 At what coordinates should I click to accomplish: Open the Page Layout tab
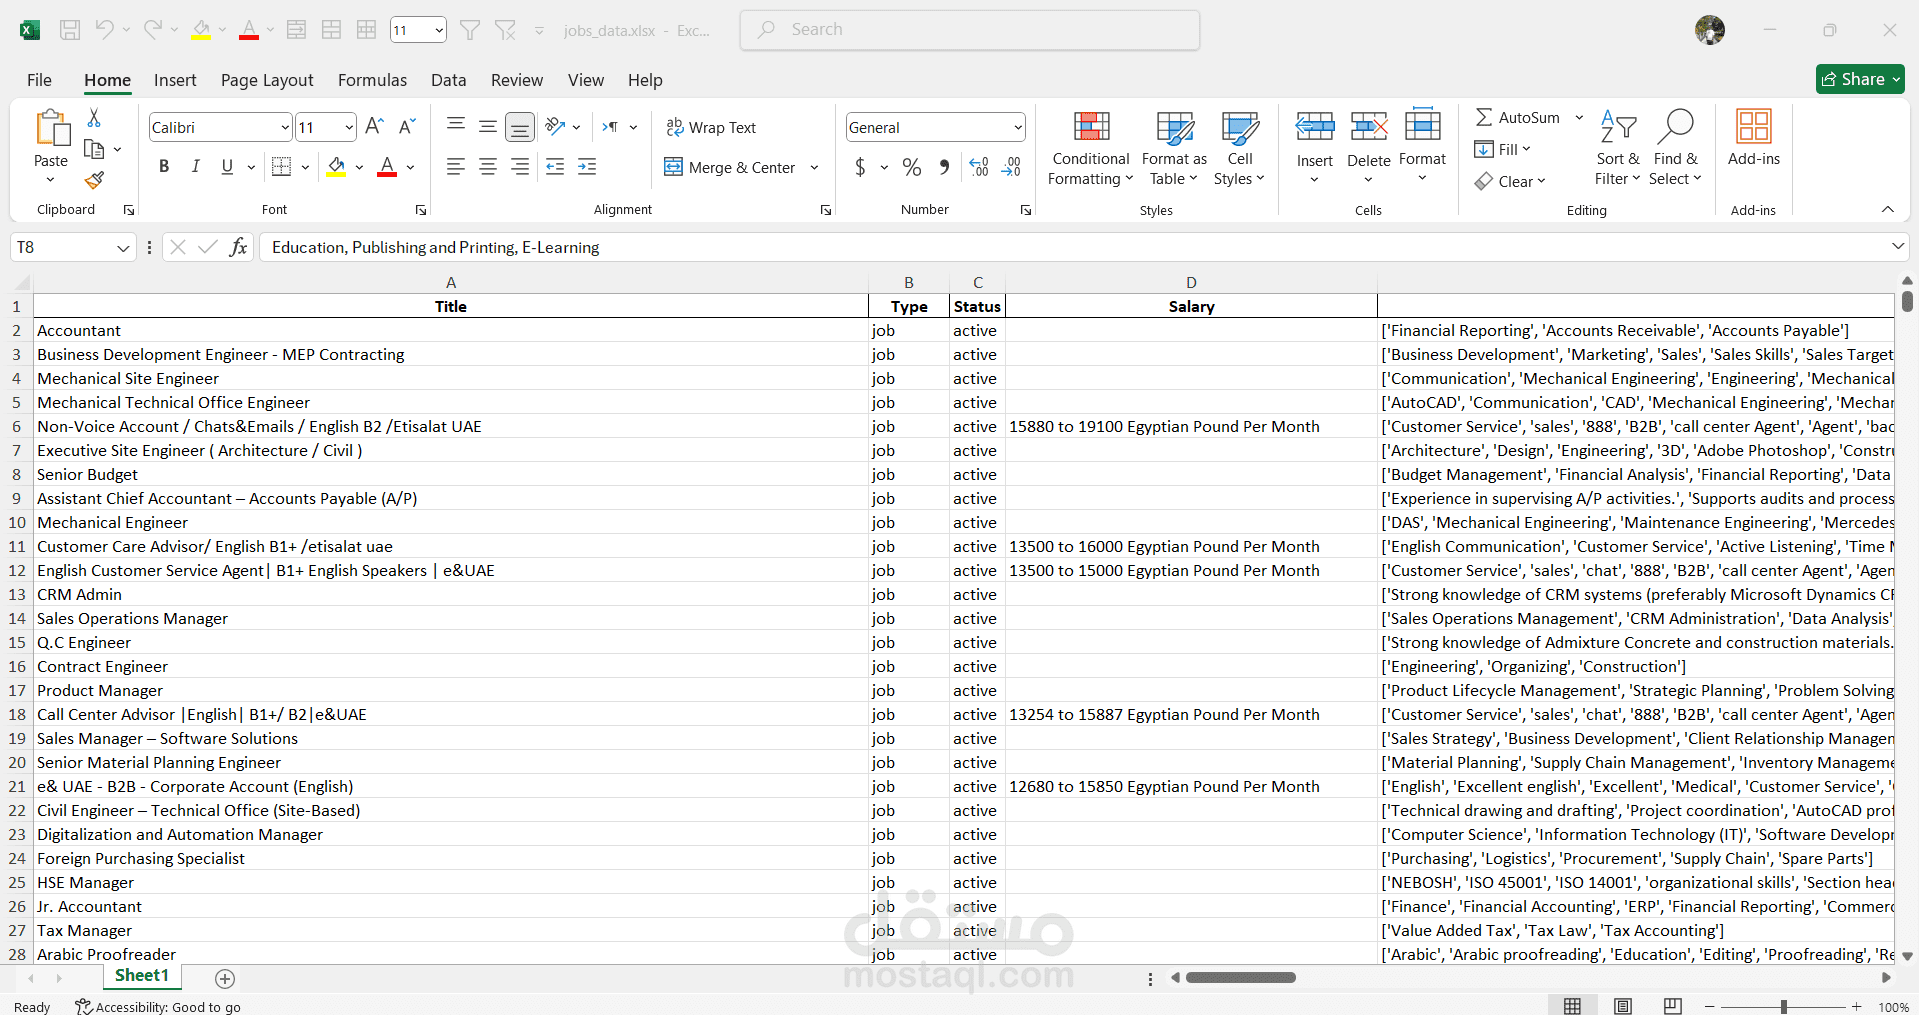(x=267, y=80)
